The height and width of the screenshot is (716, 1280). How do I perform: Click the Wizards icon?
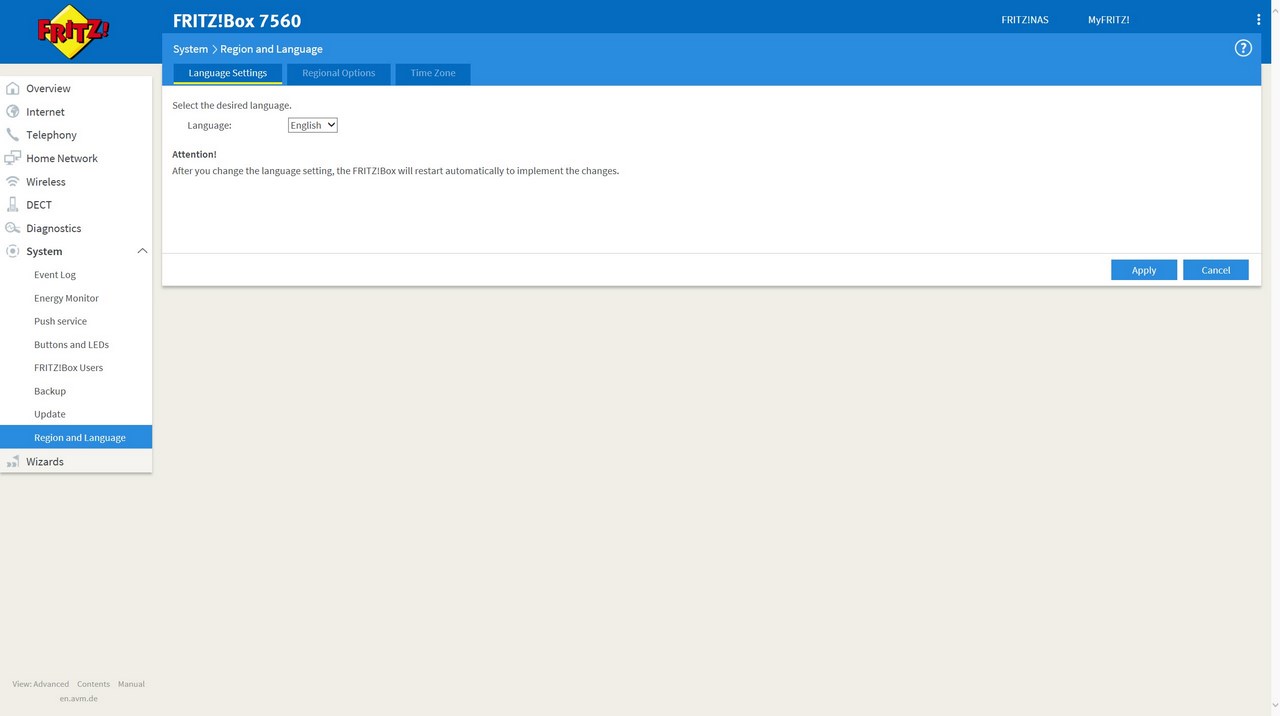(13, 461)
